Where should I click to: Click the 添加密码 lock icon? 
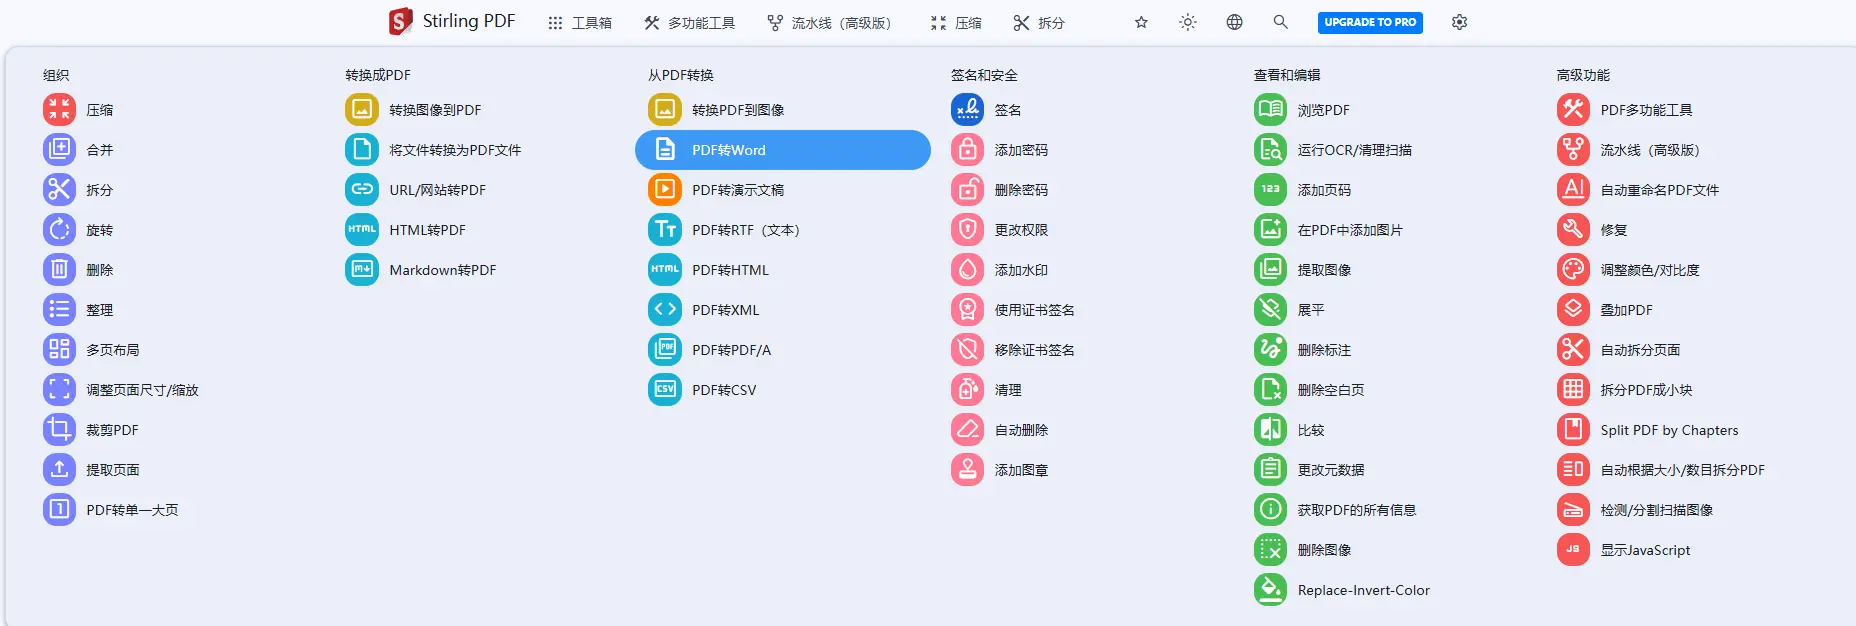(968, 150)
